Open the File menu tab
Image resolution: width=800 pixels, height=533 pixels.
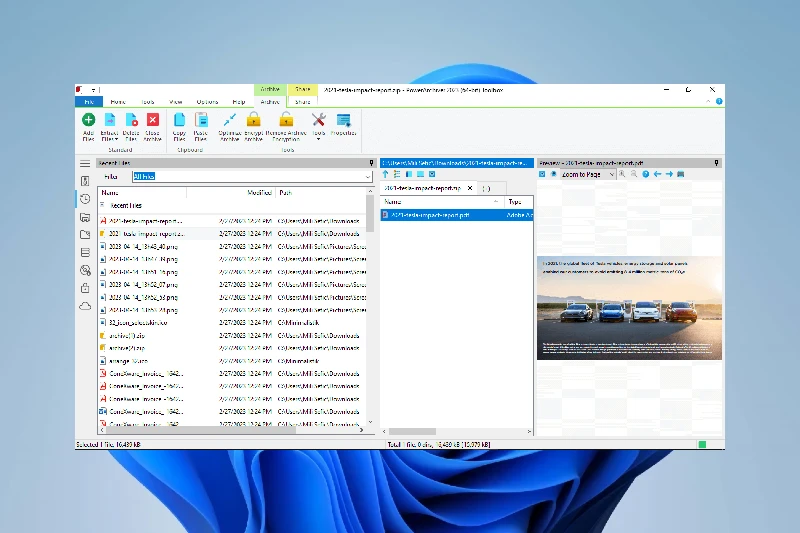click(x=89, y=102)
